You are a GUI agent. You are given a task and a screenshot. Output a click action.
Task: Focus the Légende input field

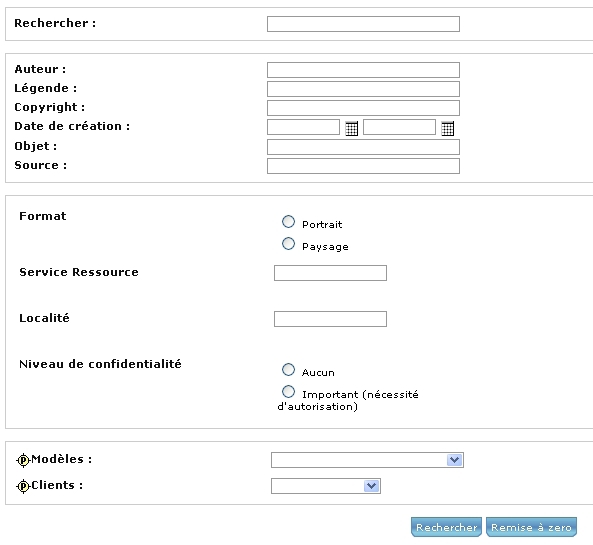tap(363, 89)
